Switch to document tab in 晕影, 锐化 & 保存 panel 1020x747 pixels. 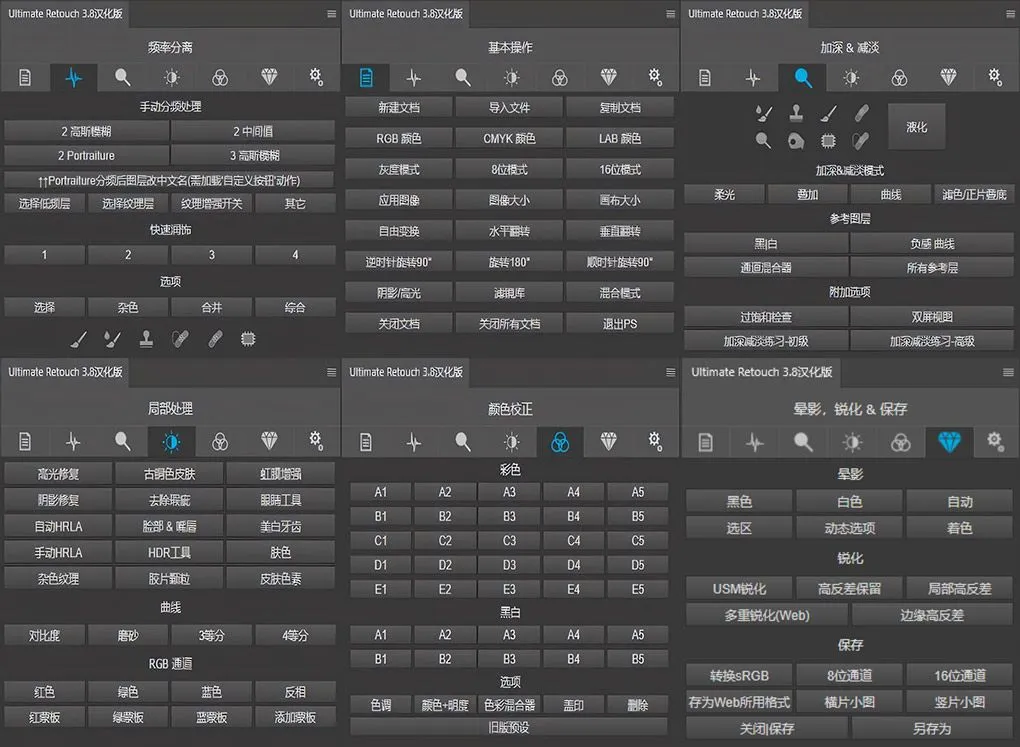point(706,441)
